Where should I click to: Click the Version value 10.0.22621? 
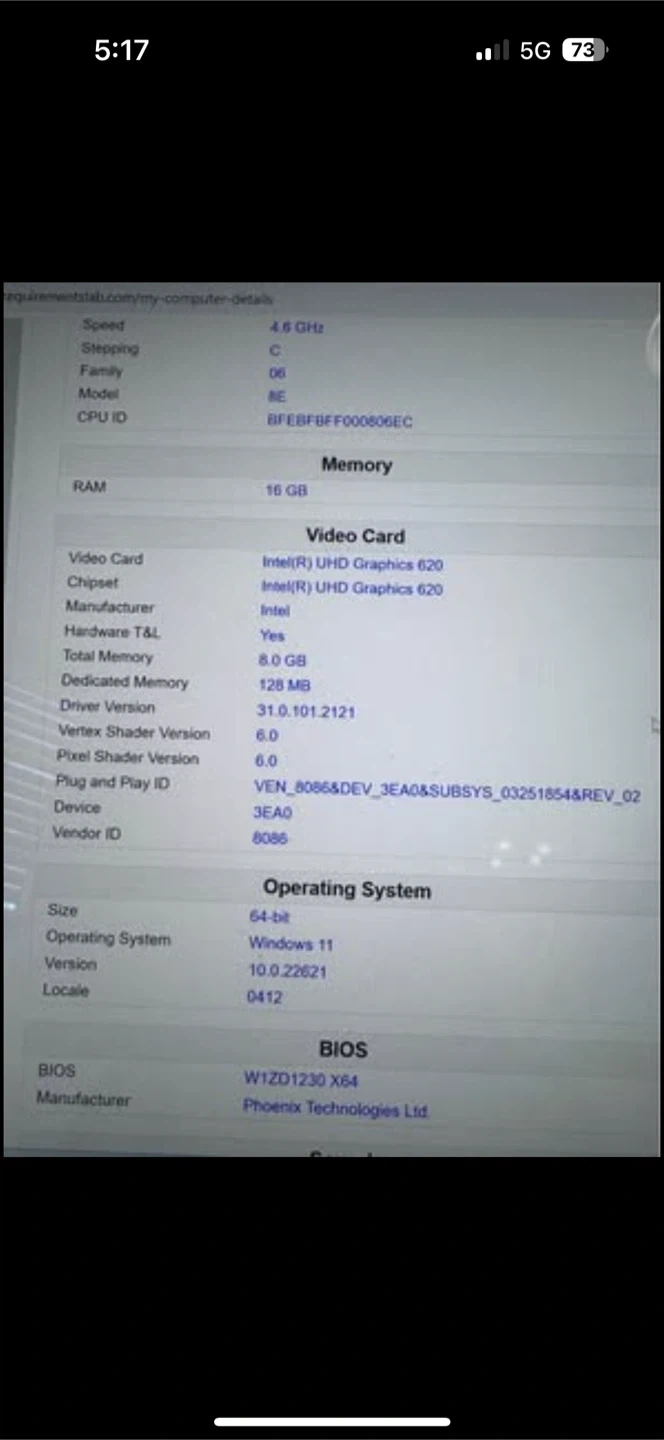(x=287, y=971)
